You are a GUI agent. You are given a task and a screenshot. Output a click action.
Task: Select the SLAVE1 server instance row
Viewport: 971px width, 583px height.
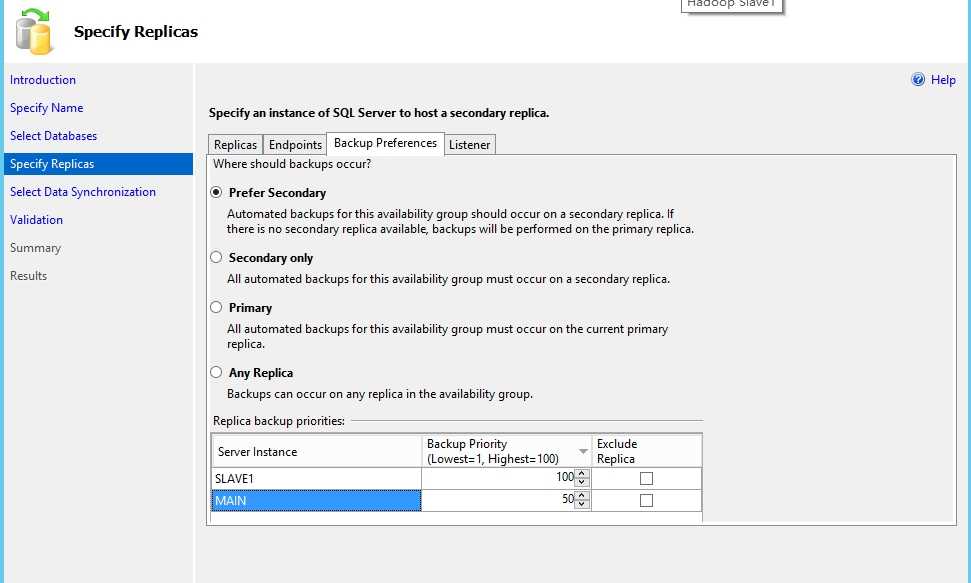[315, 478]
